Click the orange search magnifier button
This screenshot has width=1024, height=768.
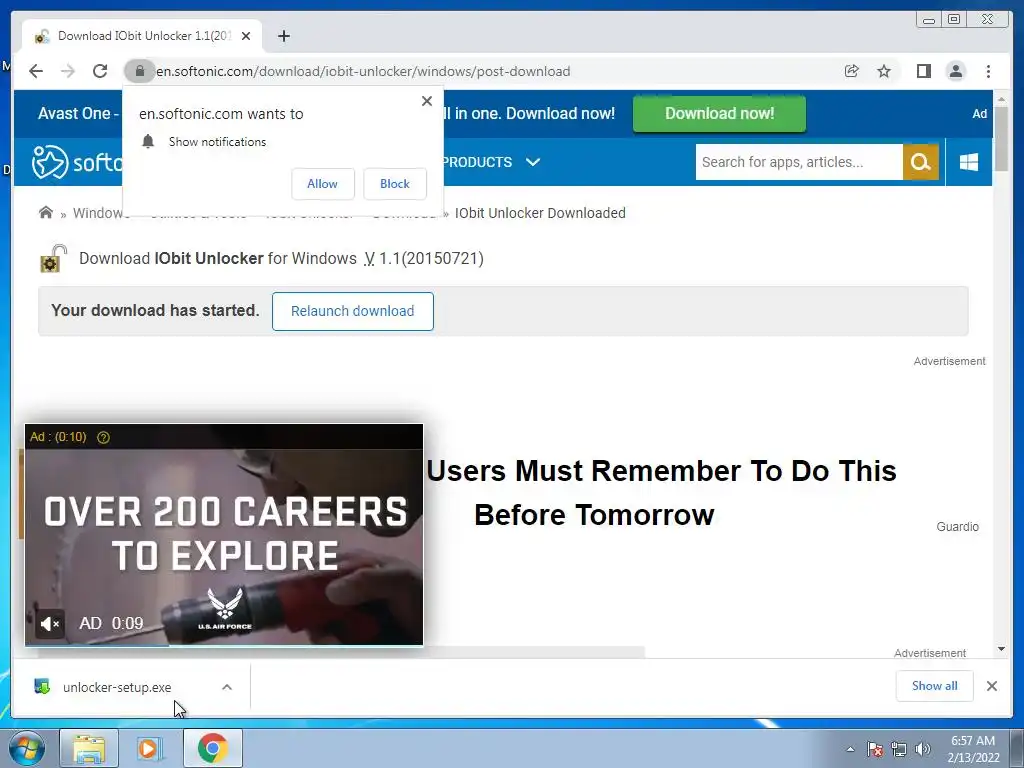pos(921,162)
